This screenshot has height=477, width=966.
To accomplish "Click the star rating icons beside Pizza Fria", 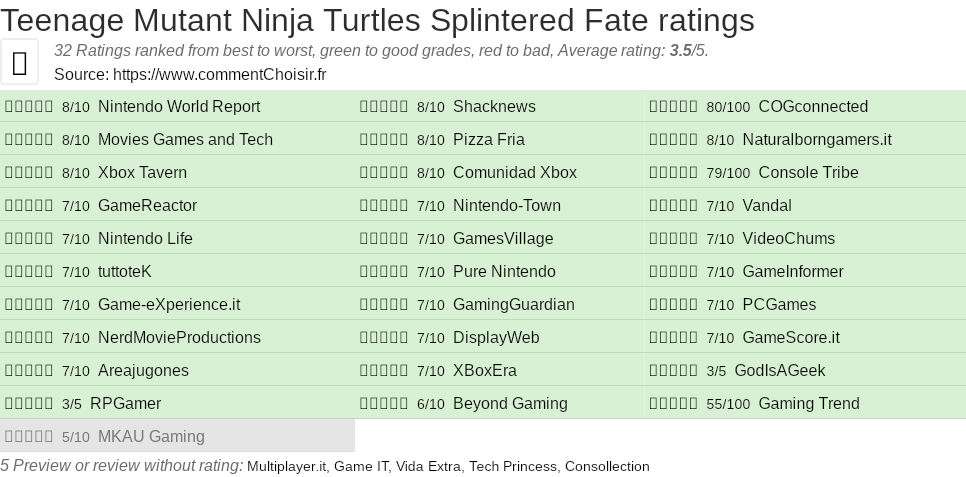I will point(384,140).
